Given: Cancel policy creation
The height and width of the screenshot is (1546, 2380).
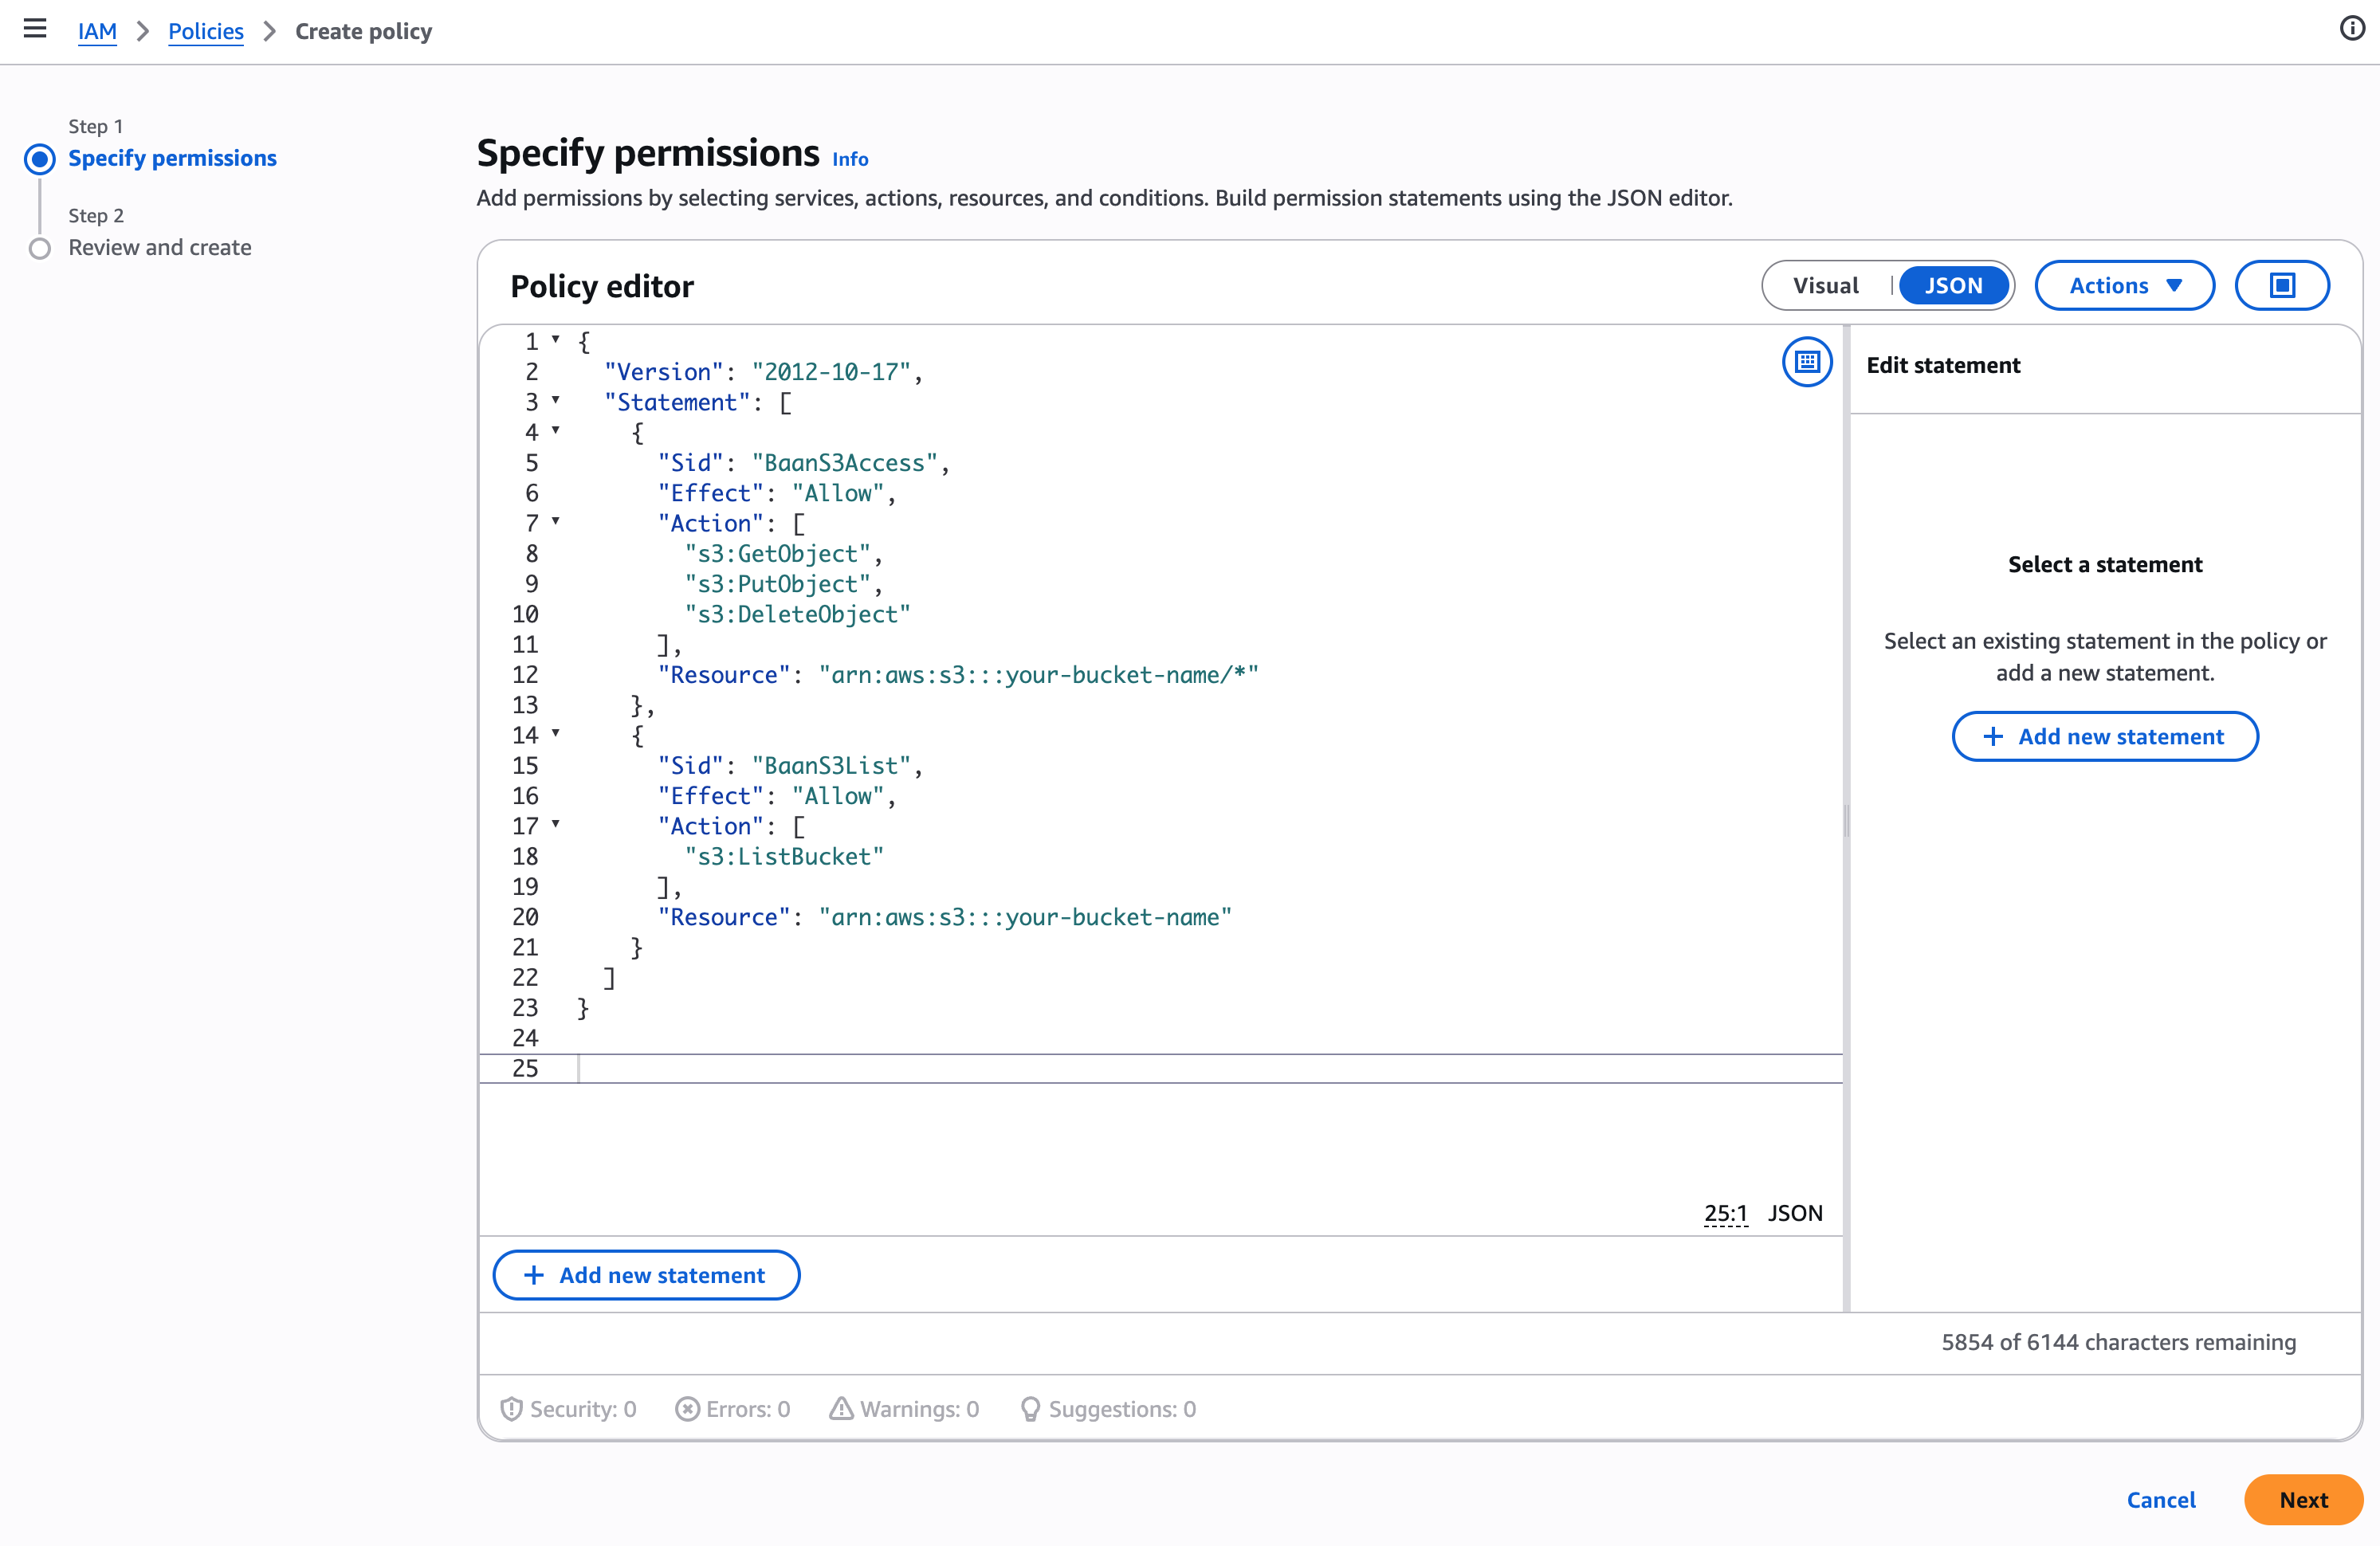Looking at the screenshot, I should 2161,1500.
